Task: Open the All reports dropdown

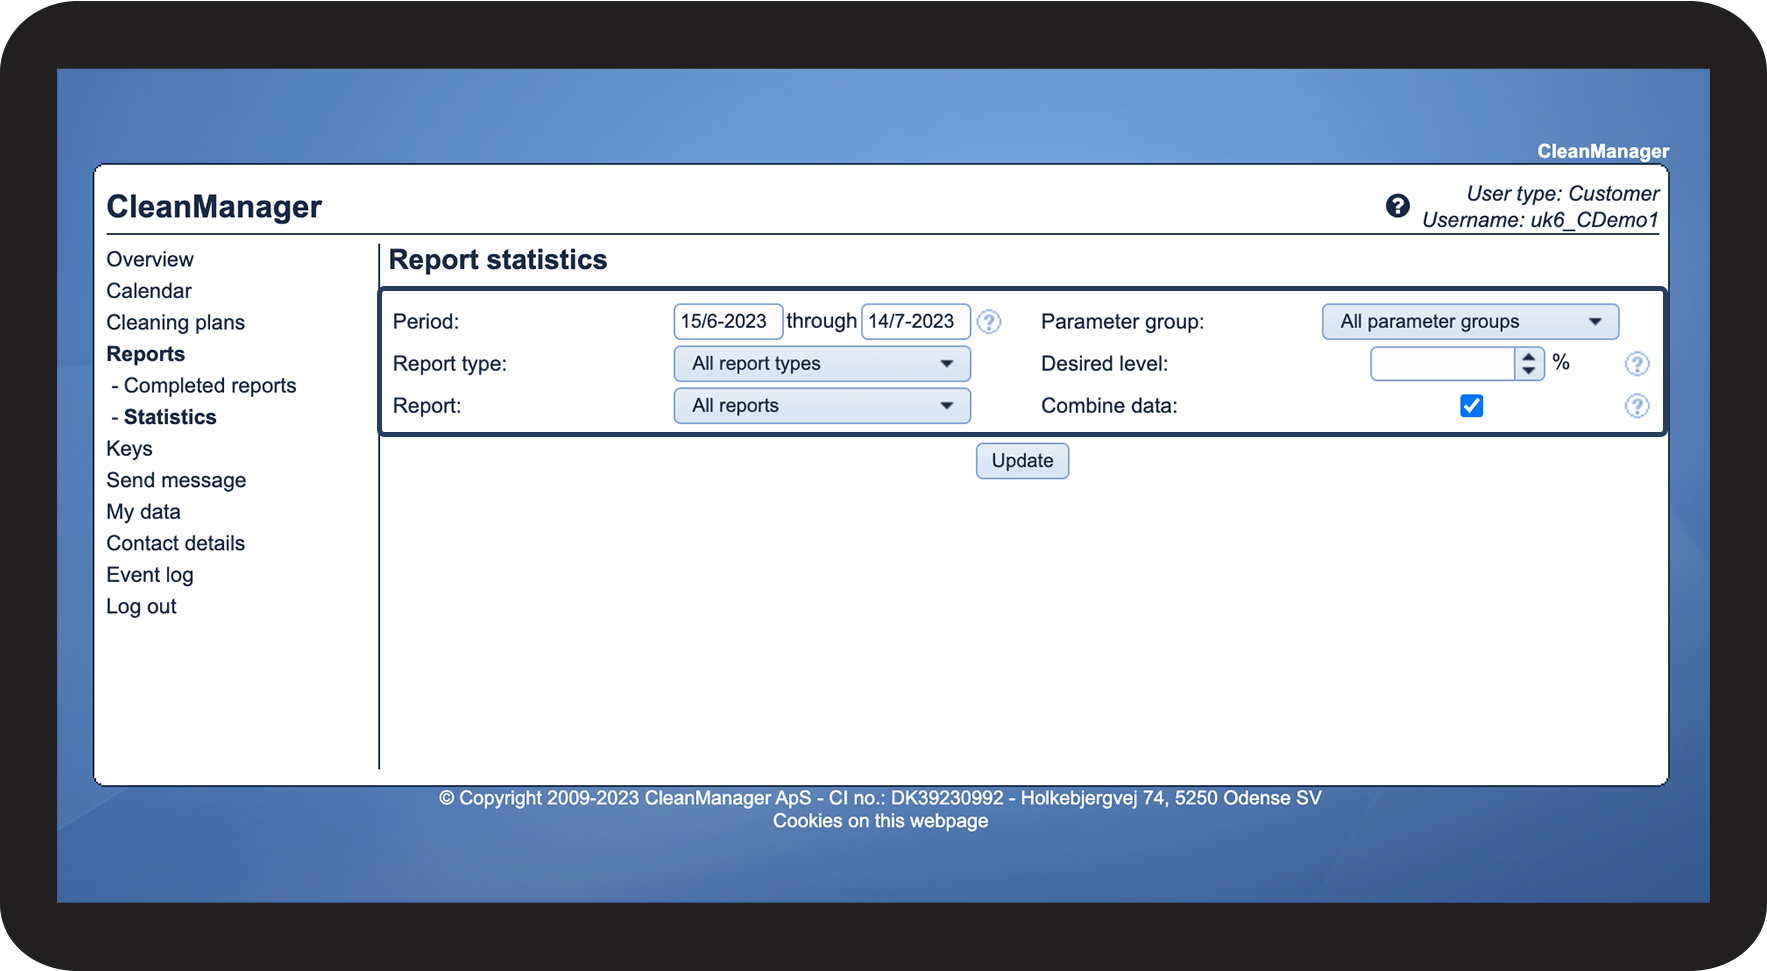Action: point(822,406)
